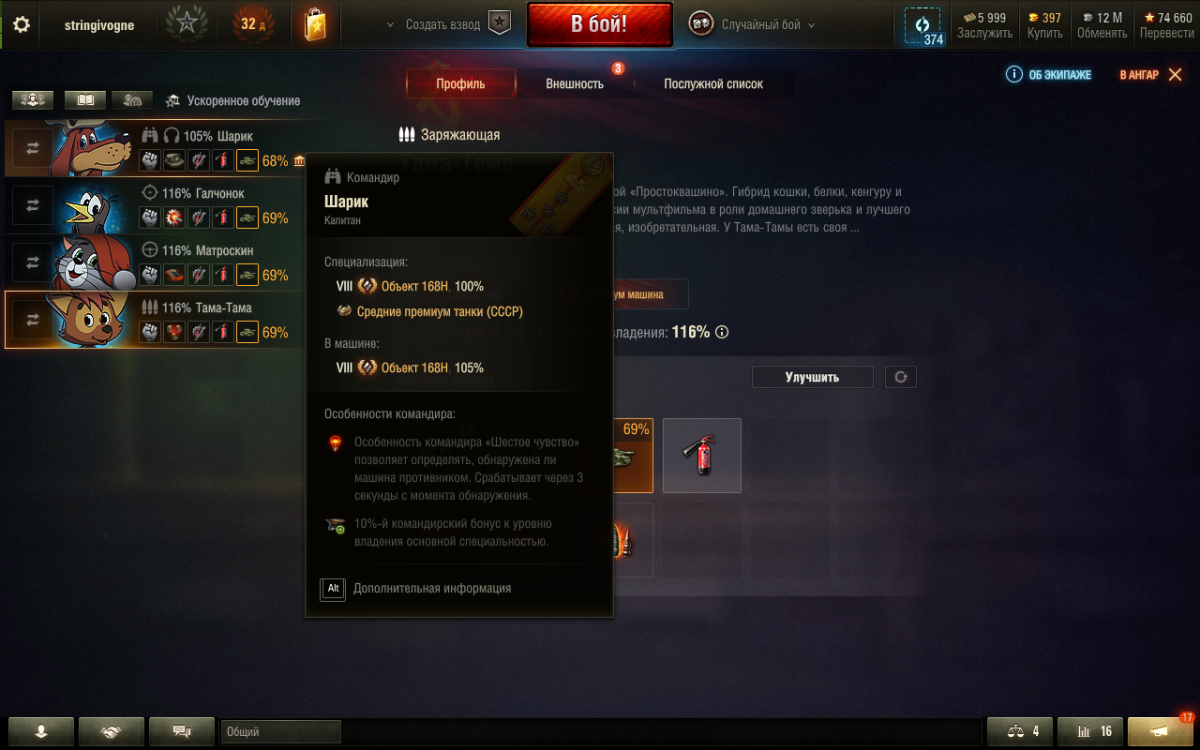Open the chat channels icon at the bottom

click(182, 731)
